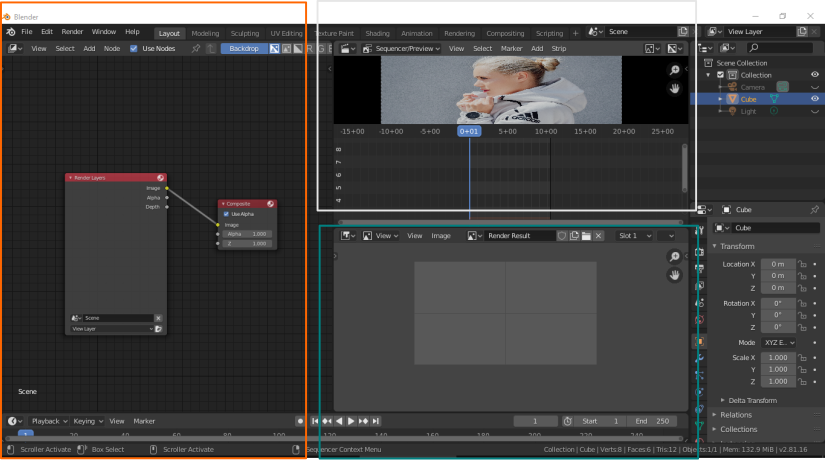825x474 pixels.
Task: Select the color and alpha display channel icon
Action: pos(275,48)
